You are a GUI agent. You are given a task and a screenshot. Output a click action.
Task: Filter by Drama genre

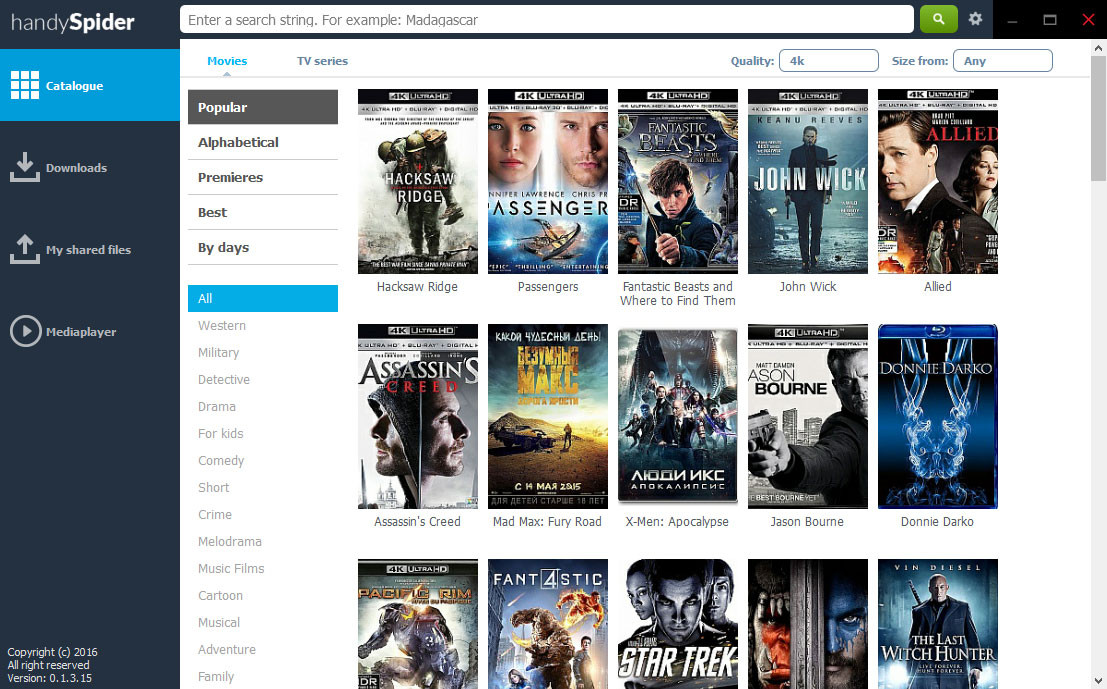[217, 407]
